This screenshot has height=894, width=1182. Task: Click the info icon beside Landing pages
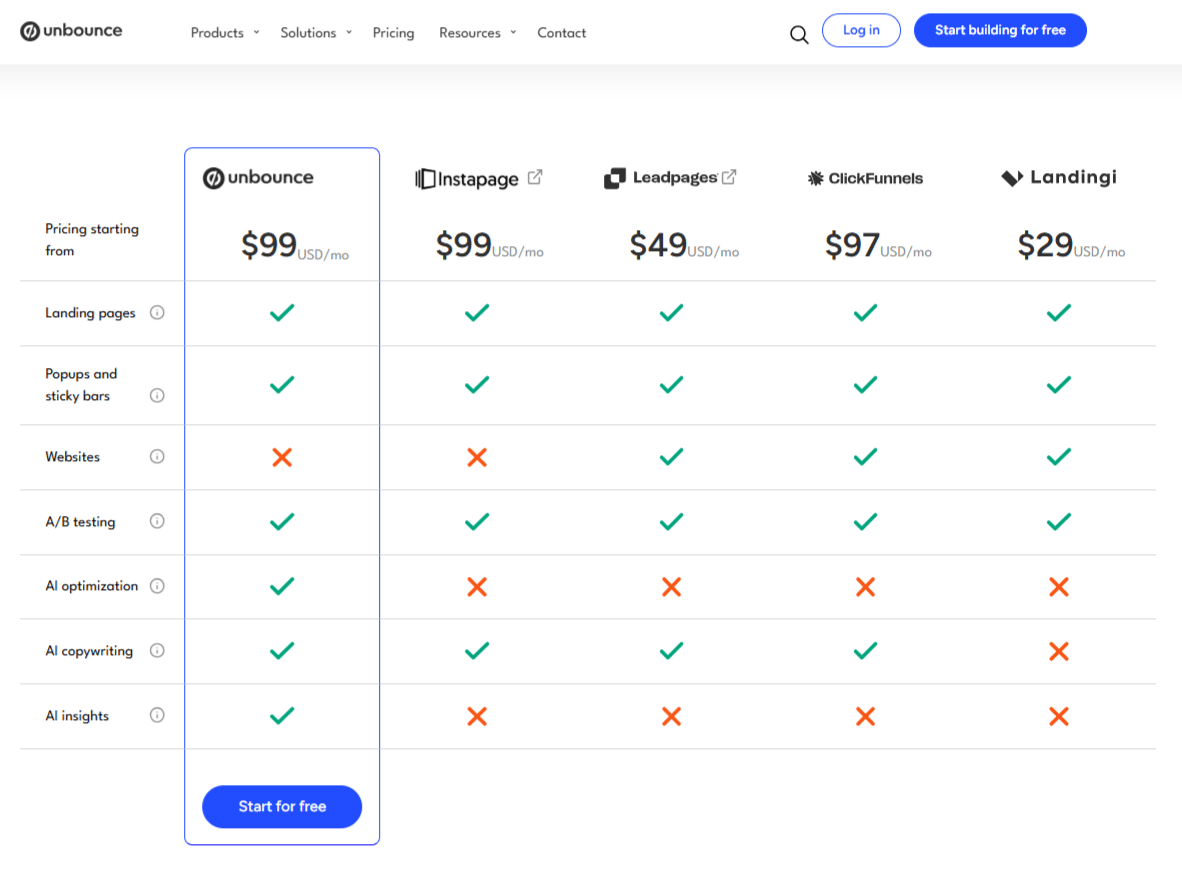(x=157, y=312)
